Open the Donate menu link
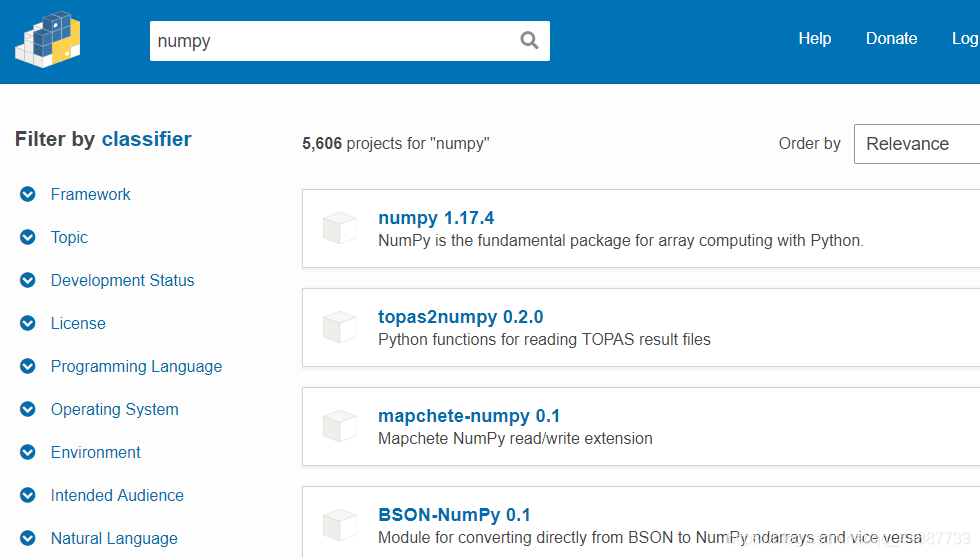 pyautogui.click(x=891, y=39)
